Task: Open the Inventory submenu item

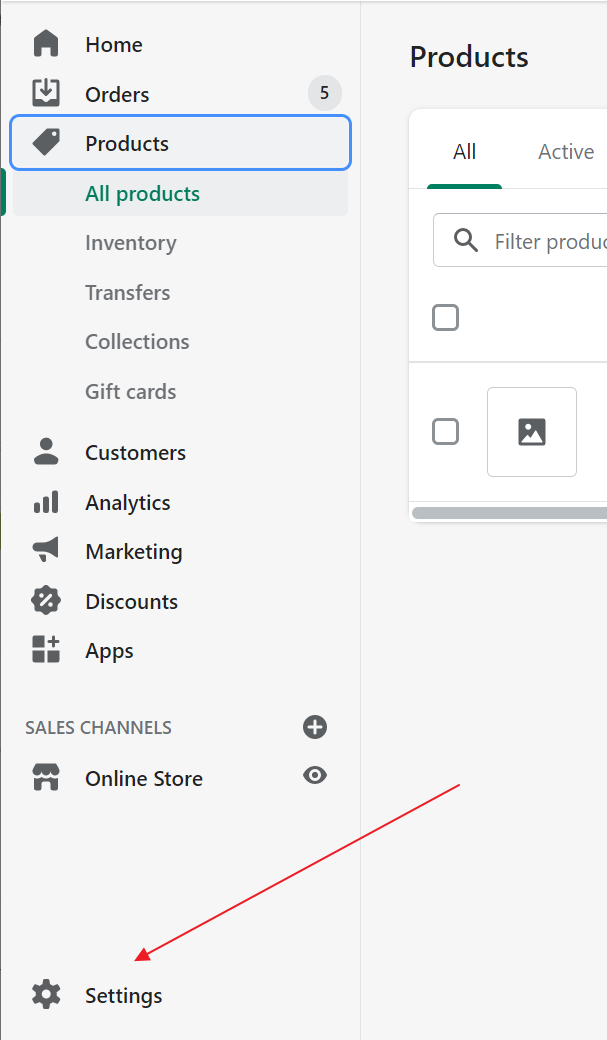Action: click(x=131, y=243)
